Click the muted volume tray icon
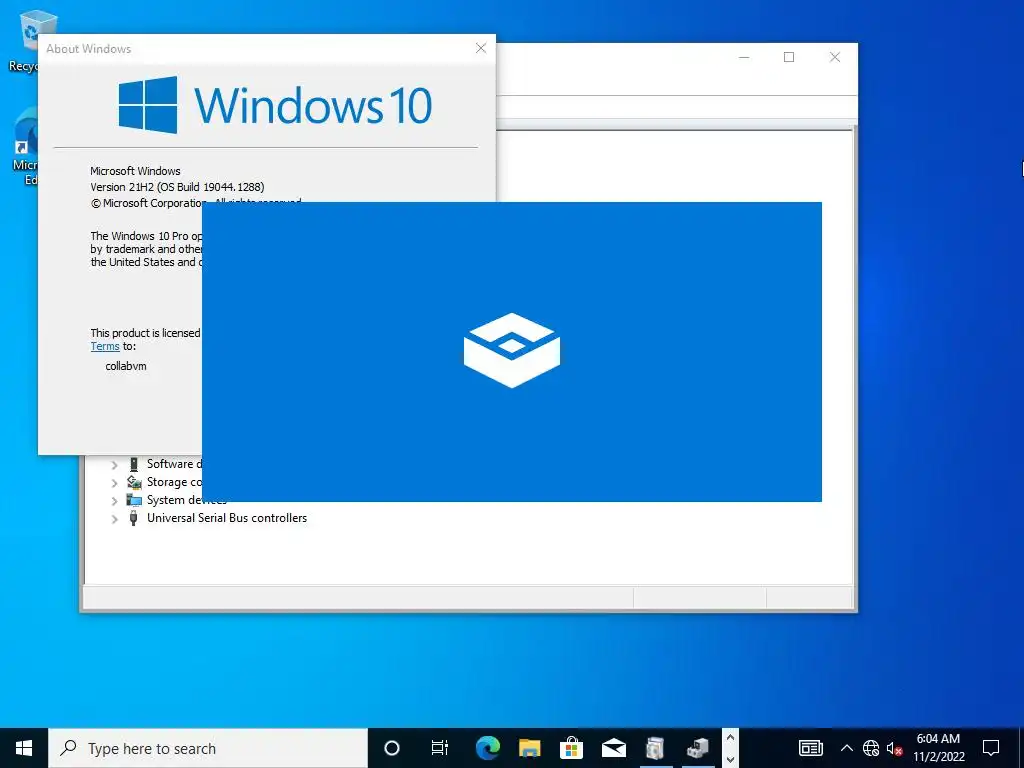Image resolution: width=1024 pixels, height=768 pixels. point(894,748)
